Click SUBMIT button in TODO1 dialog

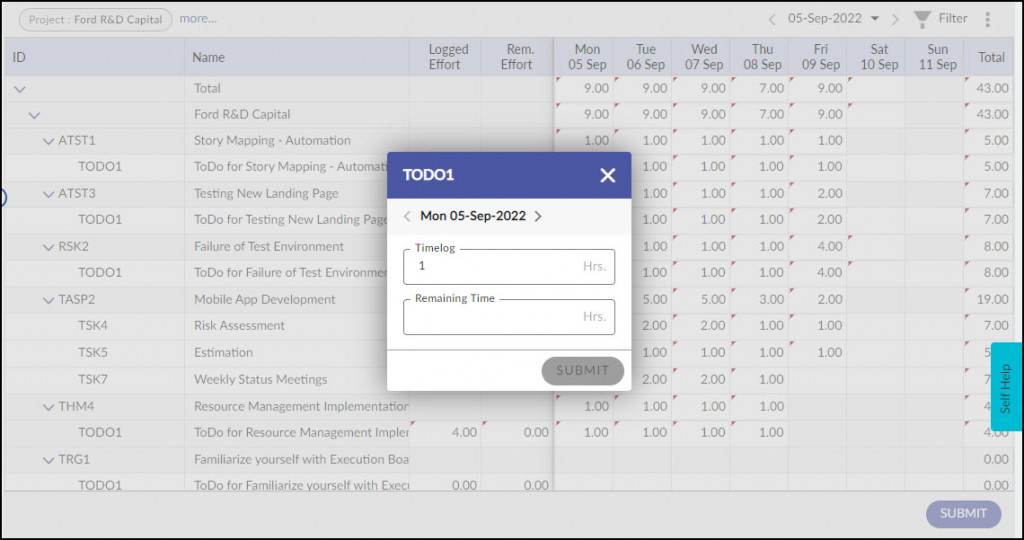[583, 370]
